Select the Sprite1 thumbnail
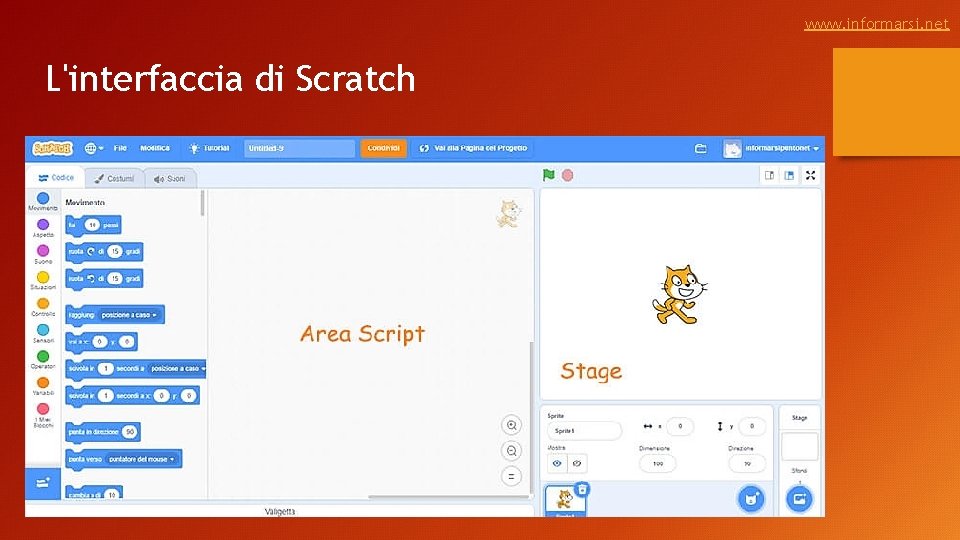This screenshot has height=540, width=960. [564, 501]
